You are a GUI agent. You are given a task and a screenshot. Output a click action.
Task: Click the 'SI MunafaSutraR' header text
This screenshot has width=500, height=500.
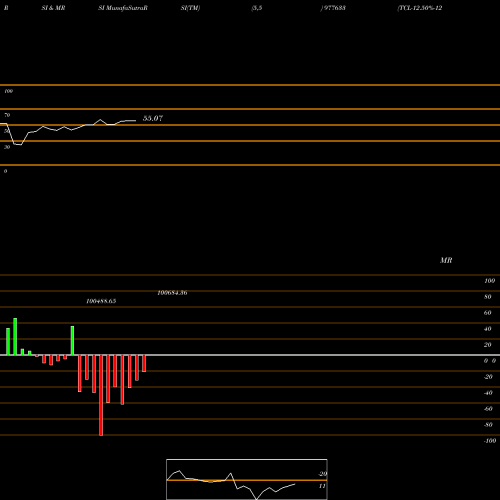[123, 8]
